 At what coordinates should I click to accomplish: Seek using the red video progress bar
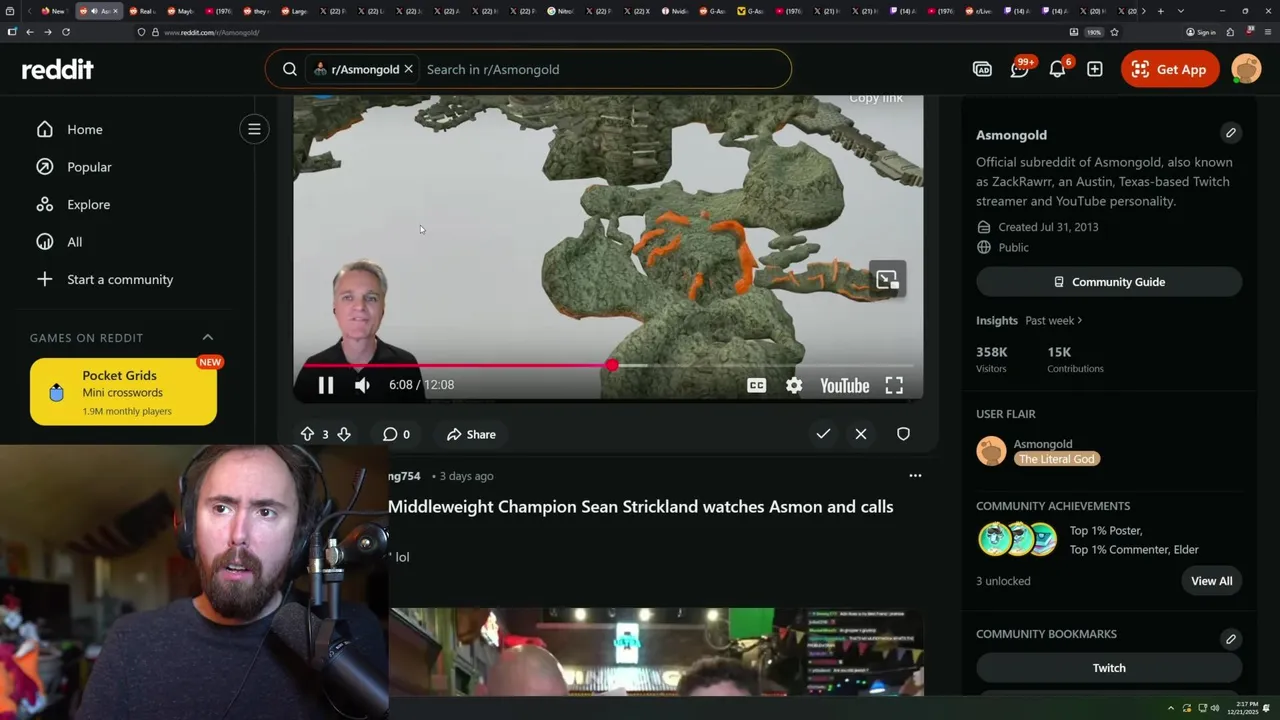tap(608, 365)
